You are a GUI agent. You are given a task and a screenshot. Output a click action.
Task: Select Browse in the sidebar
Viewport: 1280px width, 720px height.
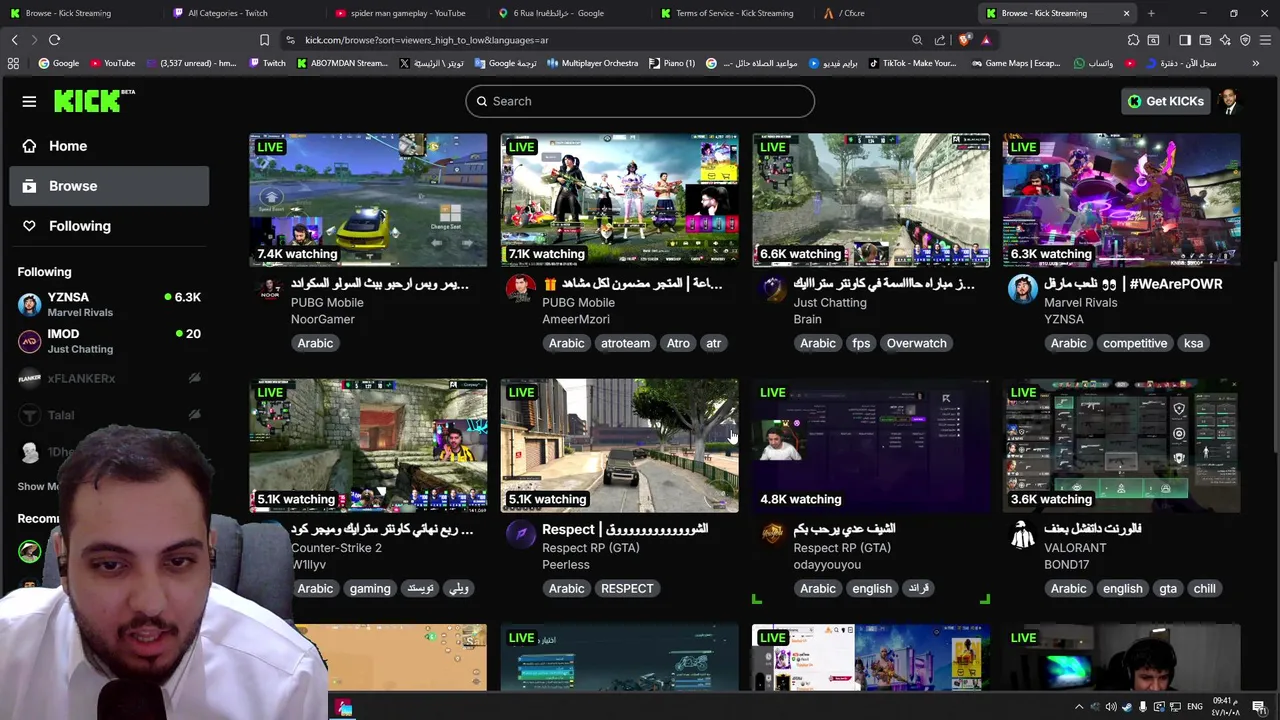109,186
